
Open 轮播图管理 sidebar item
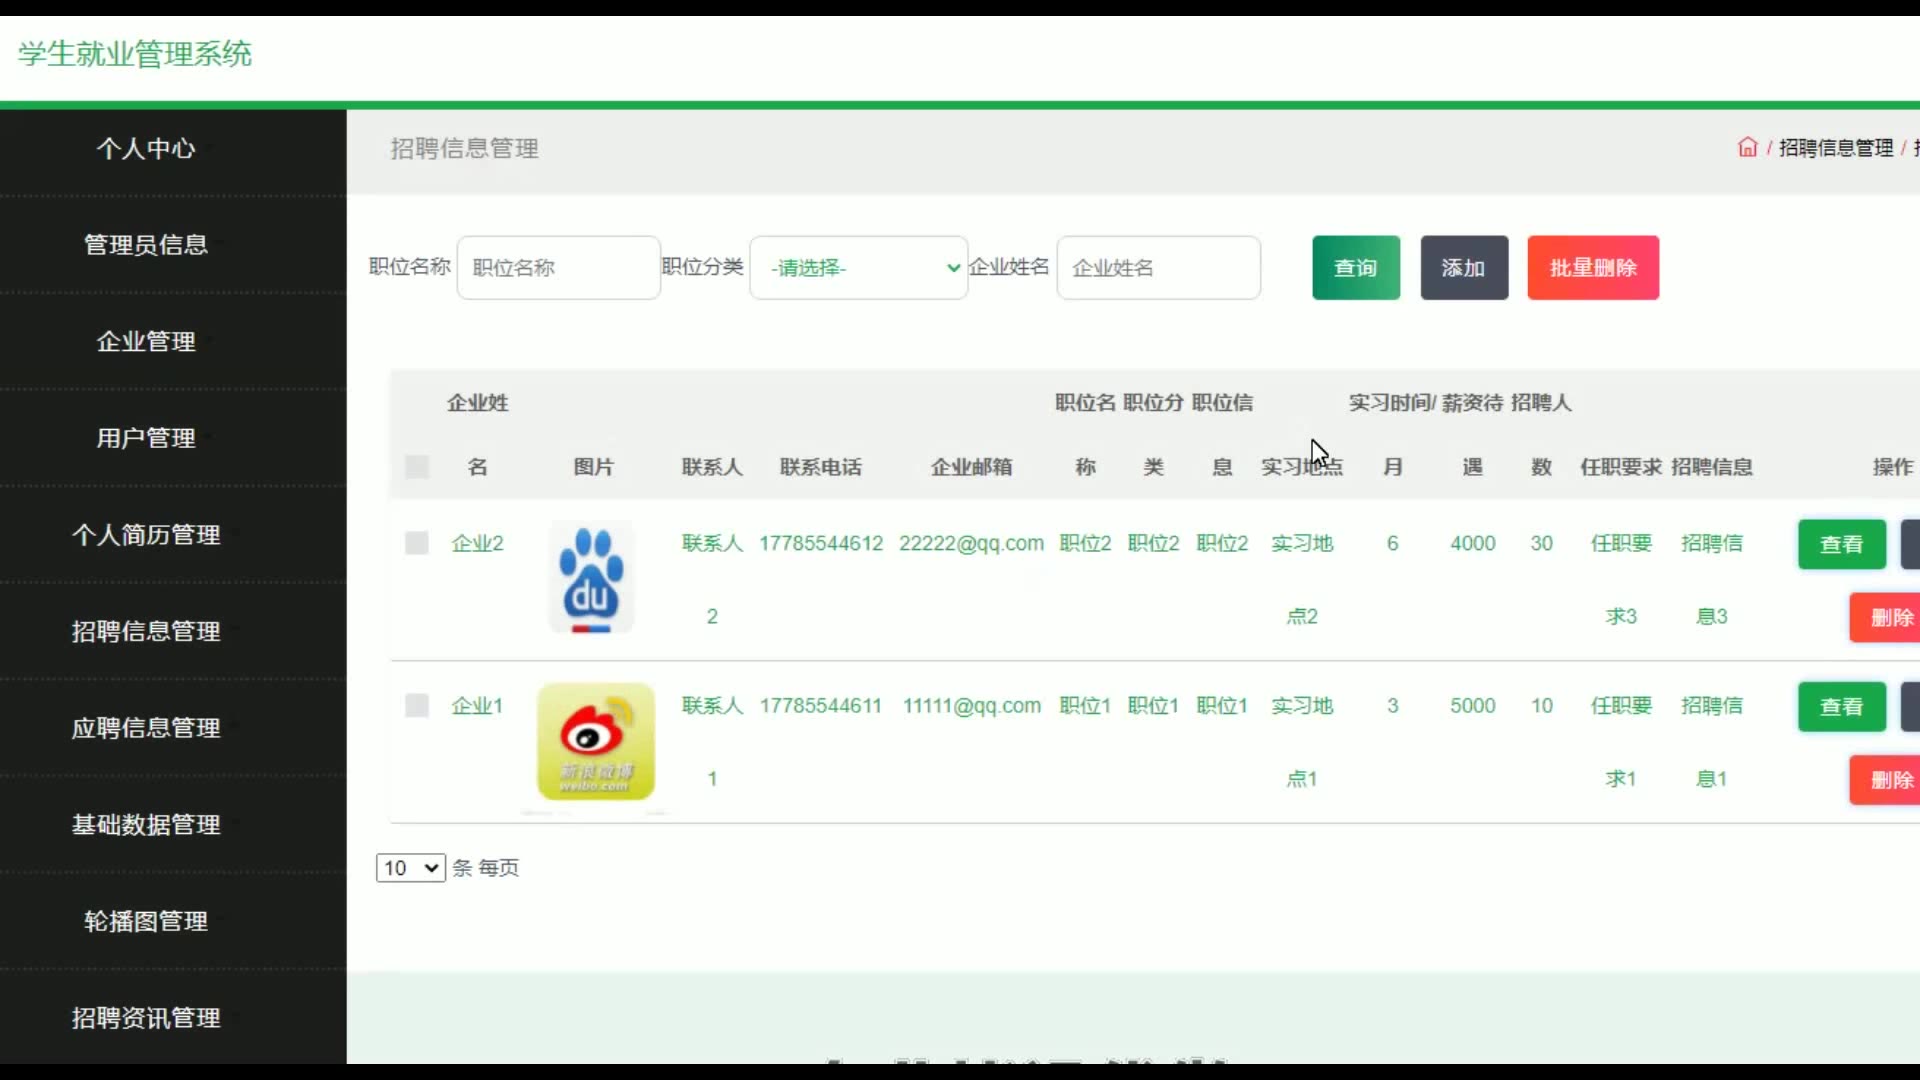click(x=146, y=921)
